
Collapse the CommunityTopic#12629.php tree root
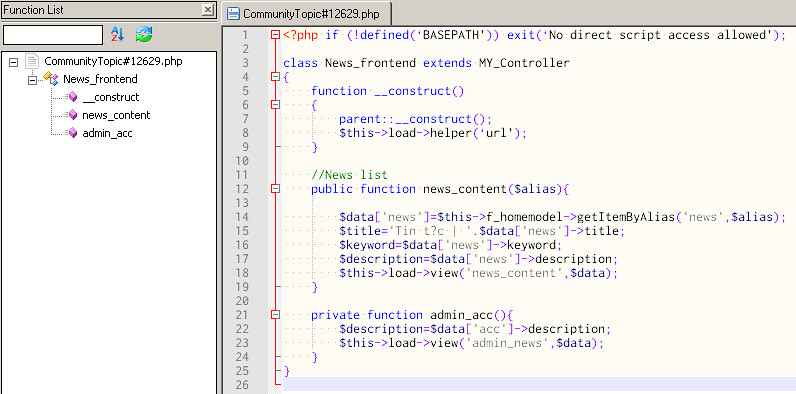14,62
